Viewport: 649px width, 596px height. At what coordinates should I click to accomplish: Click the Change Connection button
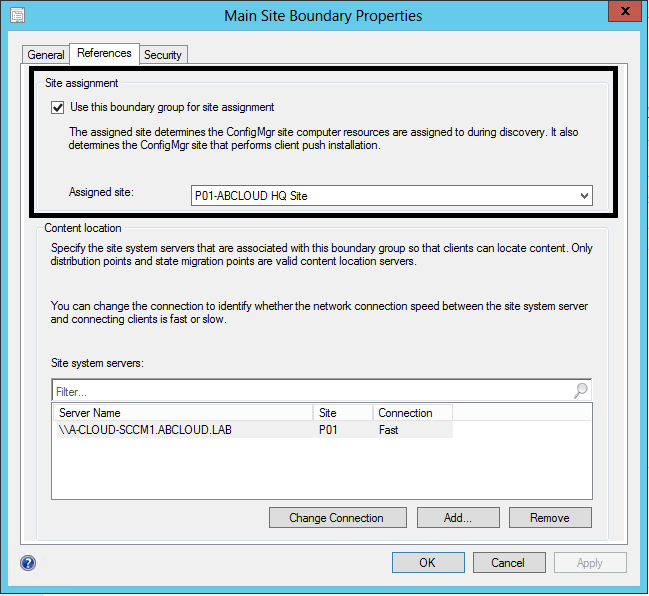click(x=337, y=518)
